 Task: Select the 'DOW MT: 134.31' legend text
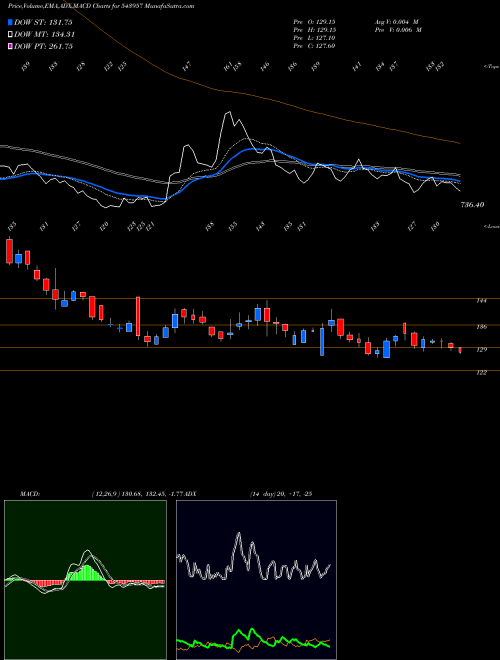pyautogui.click(x=45, y=35)
